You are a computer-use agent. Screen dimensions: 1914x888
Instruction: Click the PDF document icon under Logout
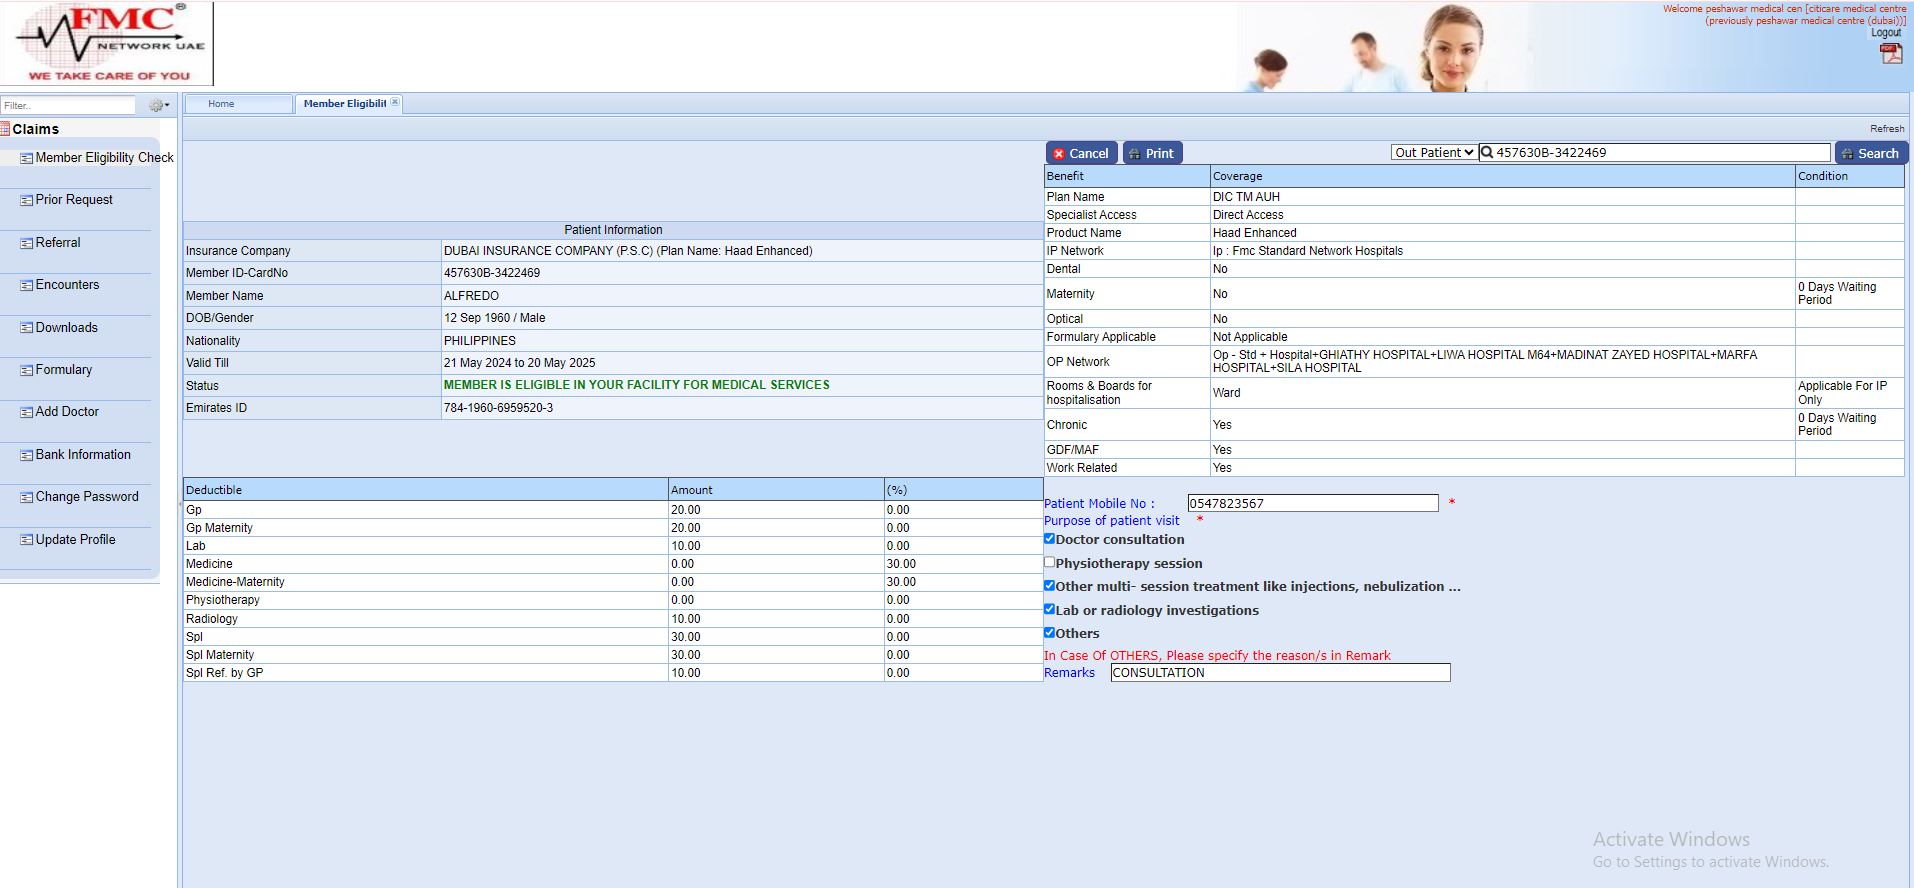coord(1890,53)
